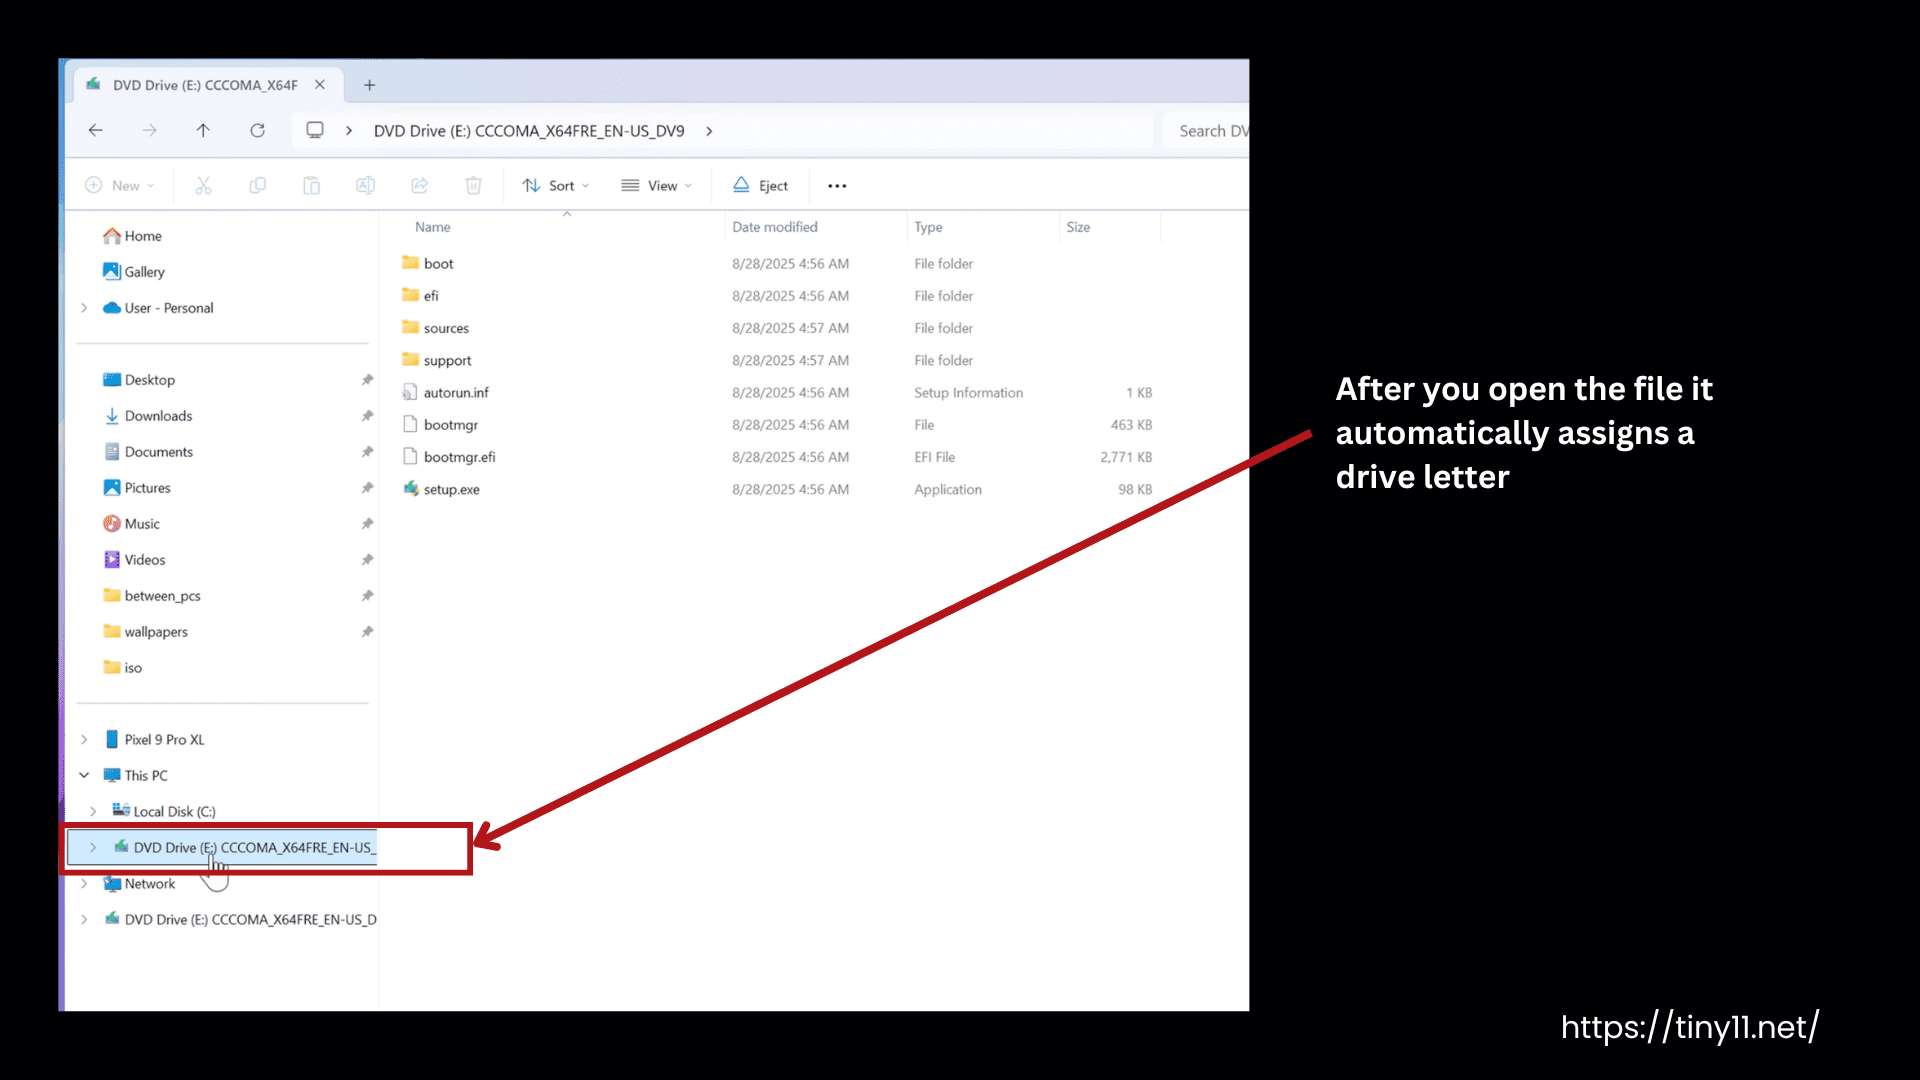
Task: Open a new Explorer tab with plus button
Action: click(x=369, y=85)
